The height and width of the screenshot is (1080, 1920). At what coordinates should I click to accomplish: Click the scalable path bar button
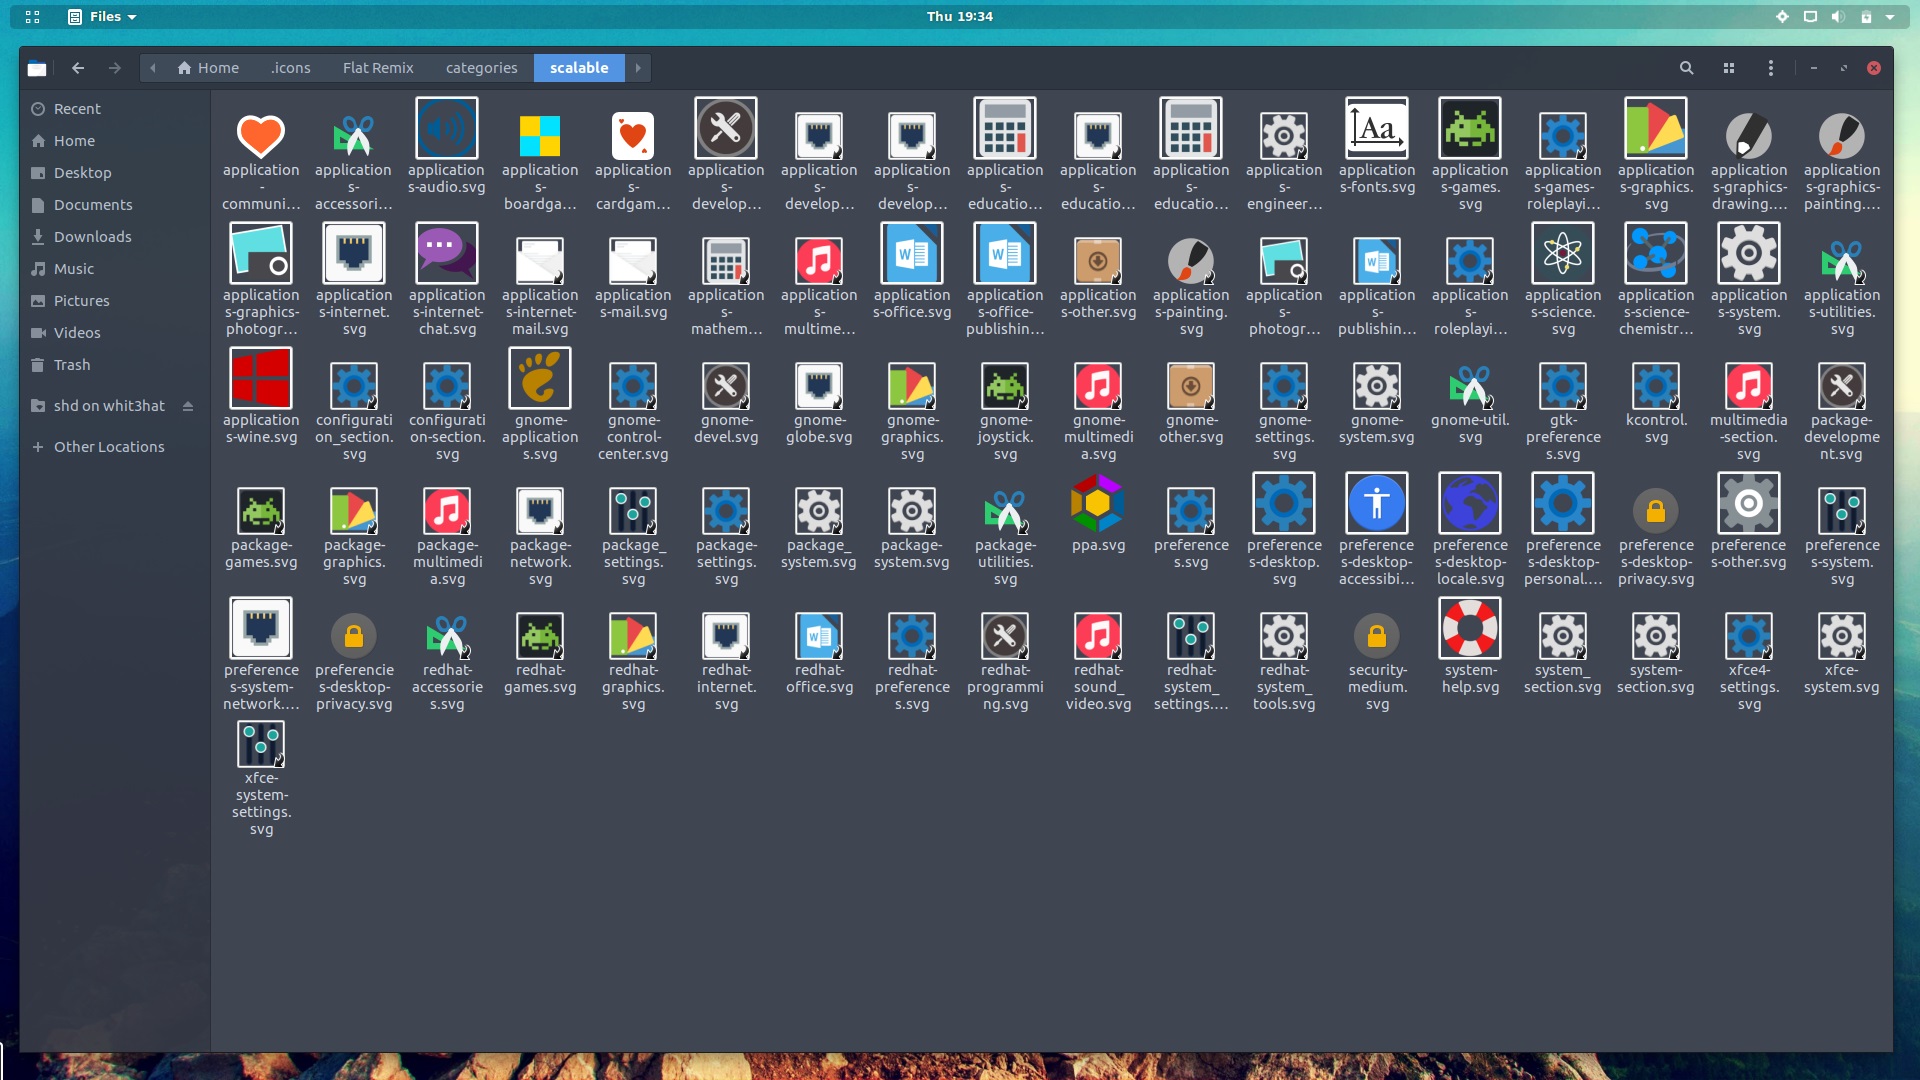coord(579,68)
